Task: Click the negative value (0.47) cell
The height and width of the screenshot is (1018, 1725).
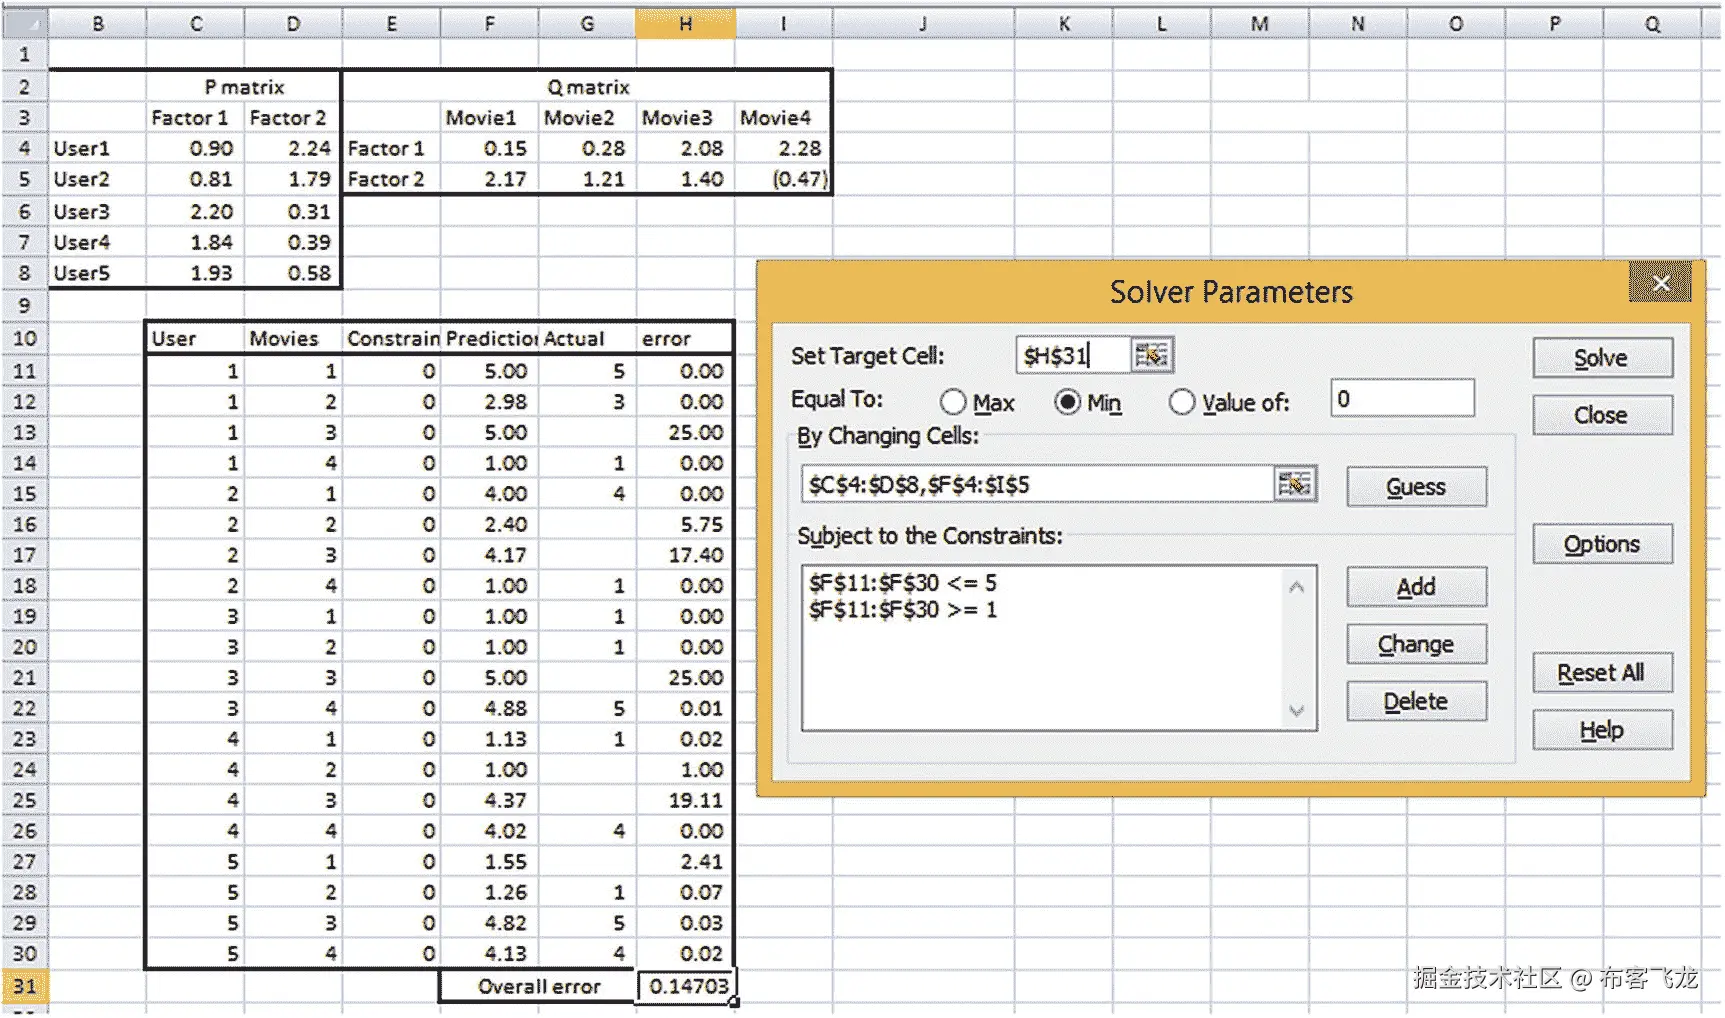Action: click(x=783, y=180)
